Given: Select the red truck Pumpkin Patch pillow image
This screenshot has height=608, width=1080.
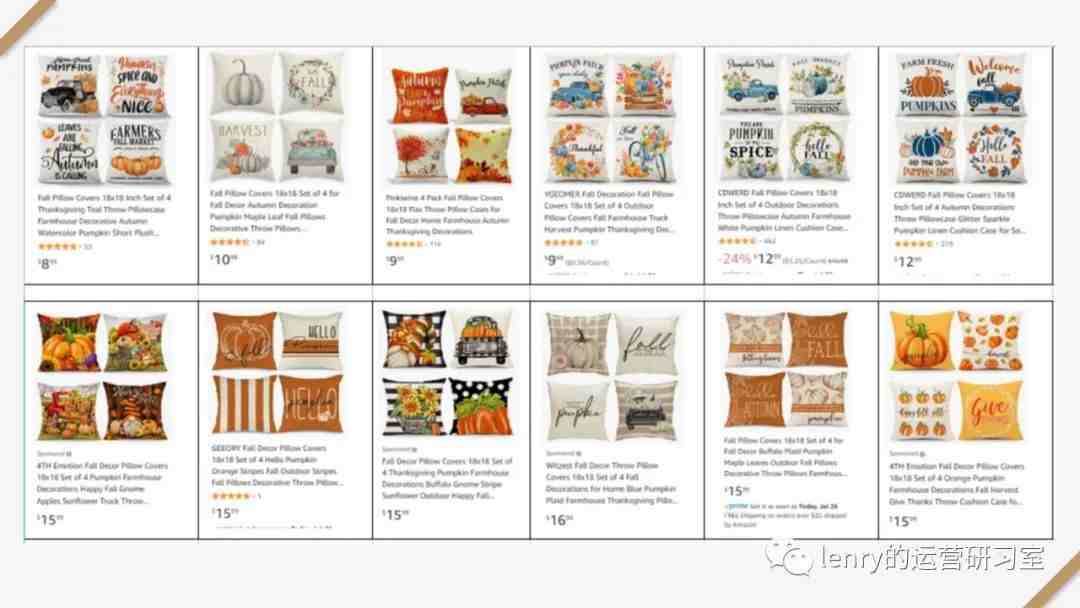Looking at the screenshot, I should (451, 125).
